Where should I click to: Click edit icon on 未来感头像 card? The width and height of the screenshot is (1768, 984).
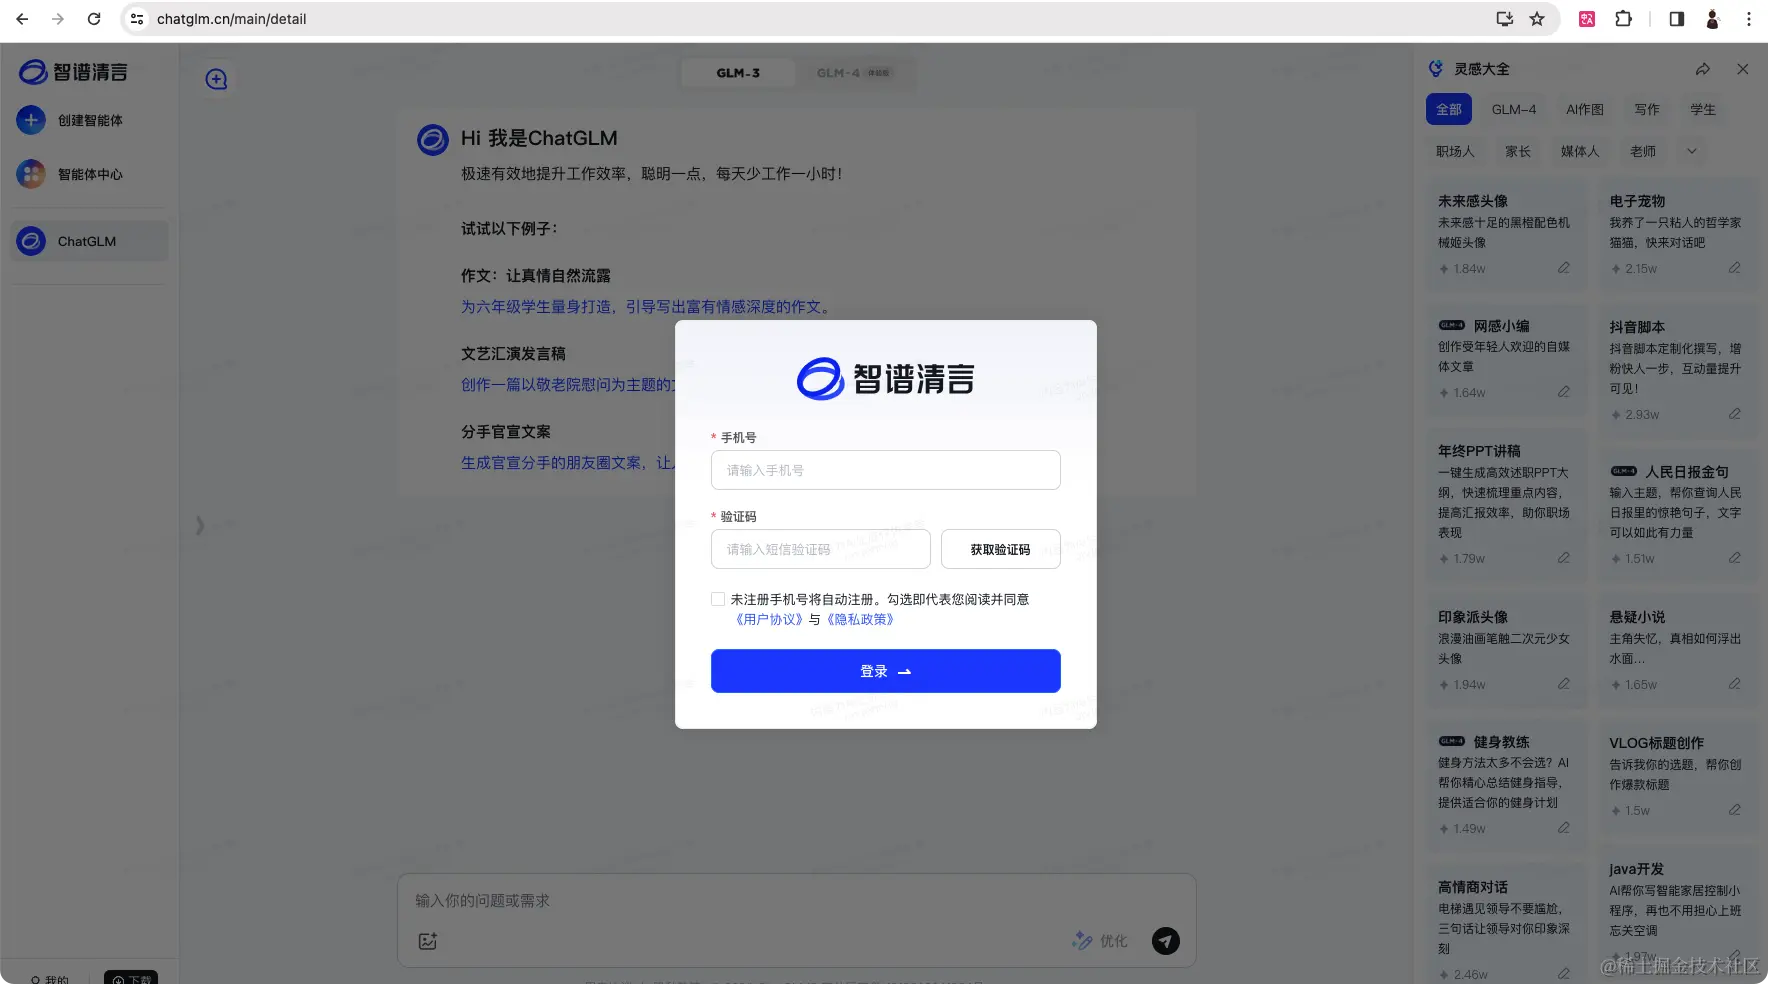click(x=1564, y=268)
